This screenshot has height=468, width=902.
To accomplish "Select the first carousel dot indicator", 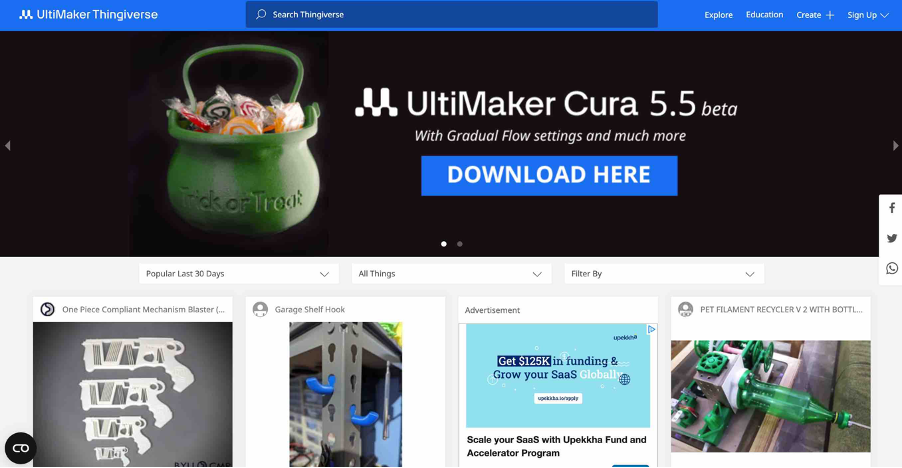I will pyautogui.click(x=444, y=244).
